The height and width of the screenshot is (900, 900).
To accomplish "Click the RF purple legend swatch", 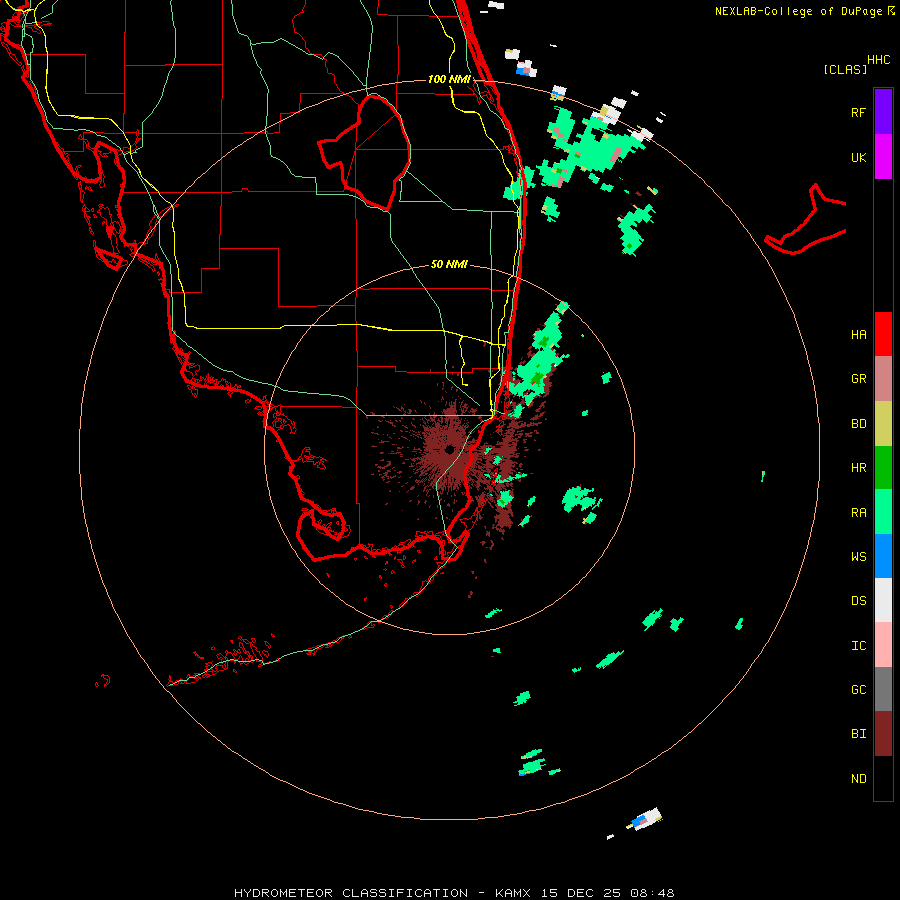I will 883,112.
